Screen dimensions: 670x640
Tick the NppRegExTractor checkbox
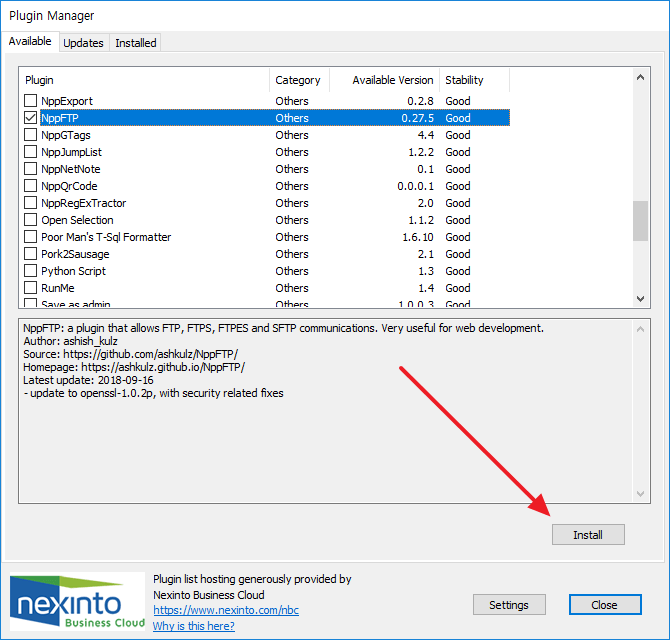click(30, 203)
